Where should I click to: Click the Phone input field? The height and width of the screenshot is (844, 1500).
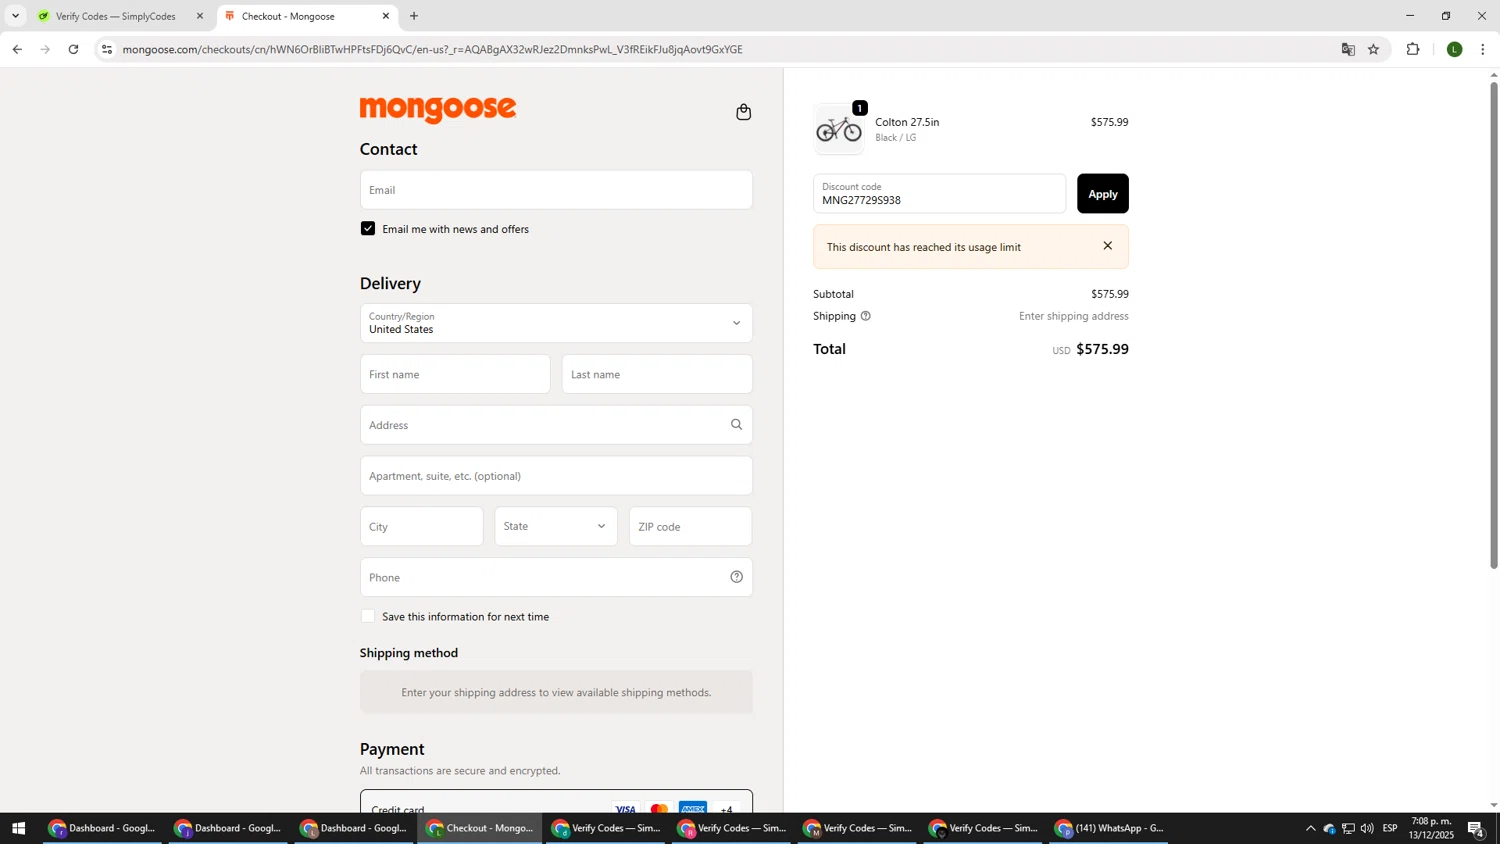click(x=556, y=577)
